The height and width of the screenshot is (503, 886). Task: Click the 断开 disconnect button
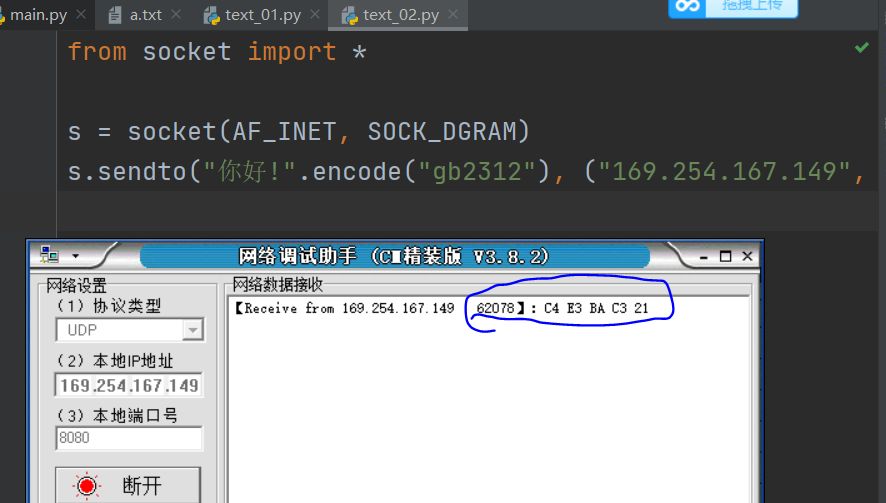tap(128, 485)
